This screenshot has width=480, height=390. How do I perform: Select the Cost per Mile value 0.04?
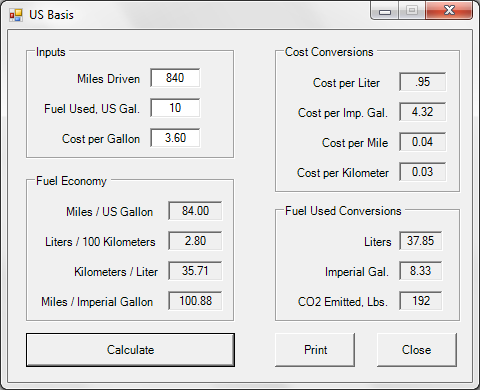(422, 142)
